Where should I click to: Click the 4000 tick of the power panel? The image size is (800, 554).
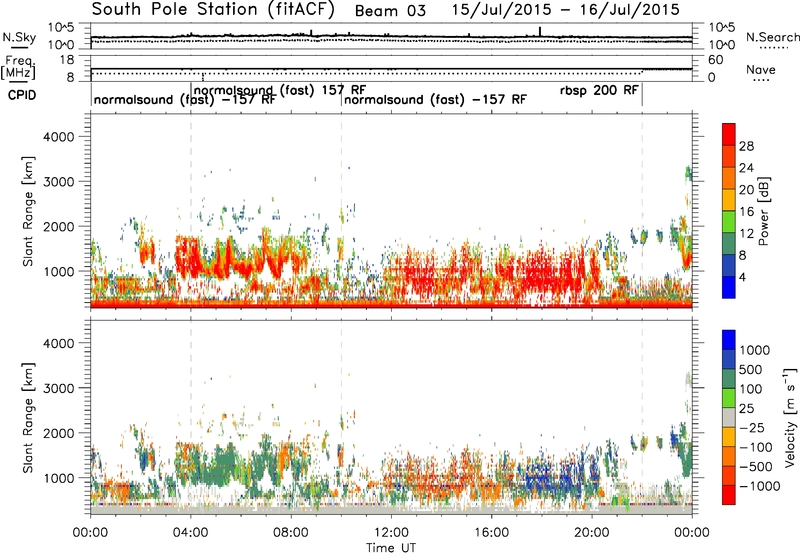coord(58,137)
